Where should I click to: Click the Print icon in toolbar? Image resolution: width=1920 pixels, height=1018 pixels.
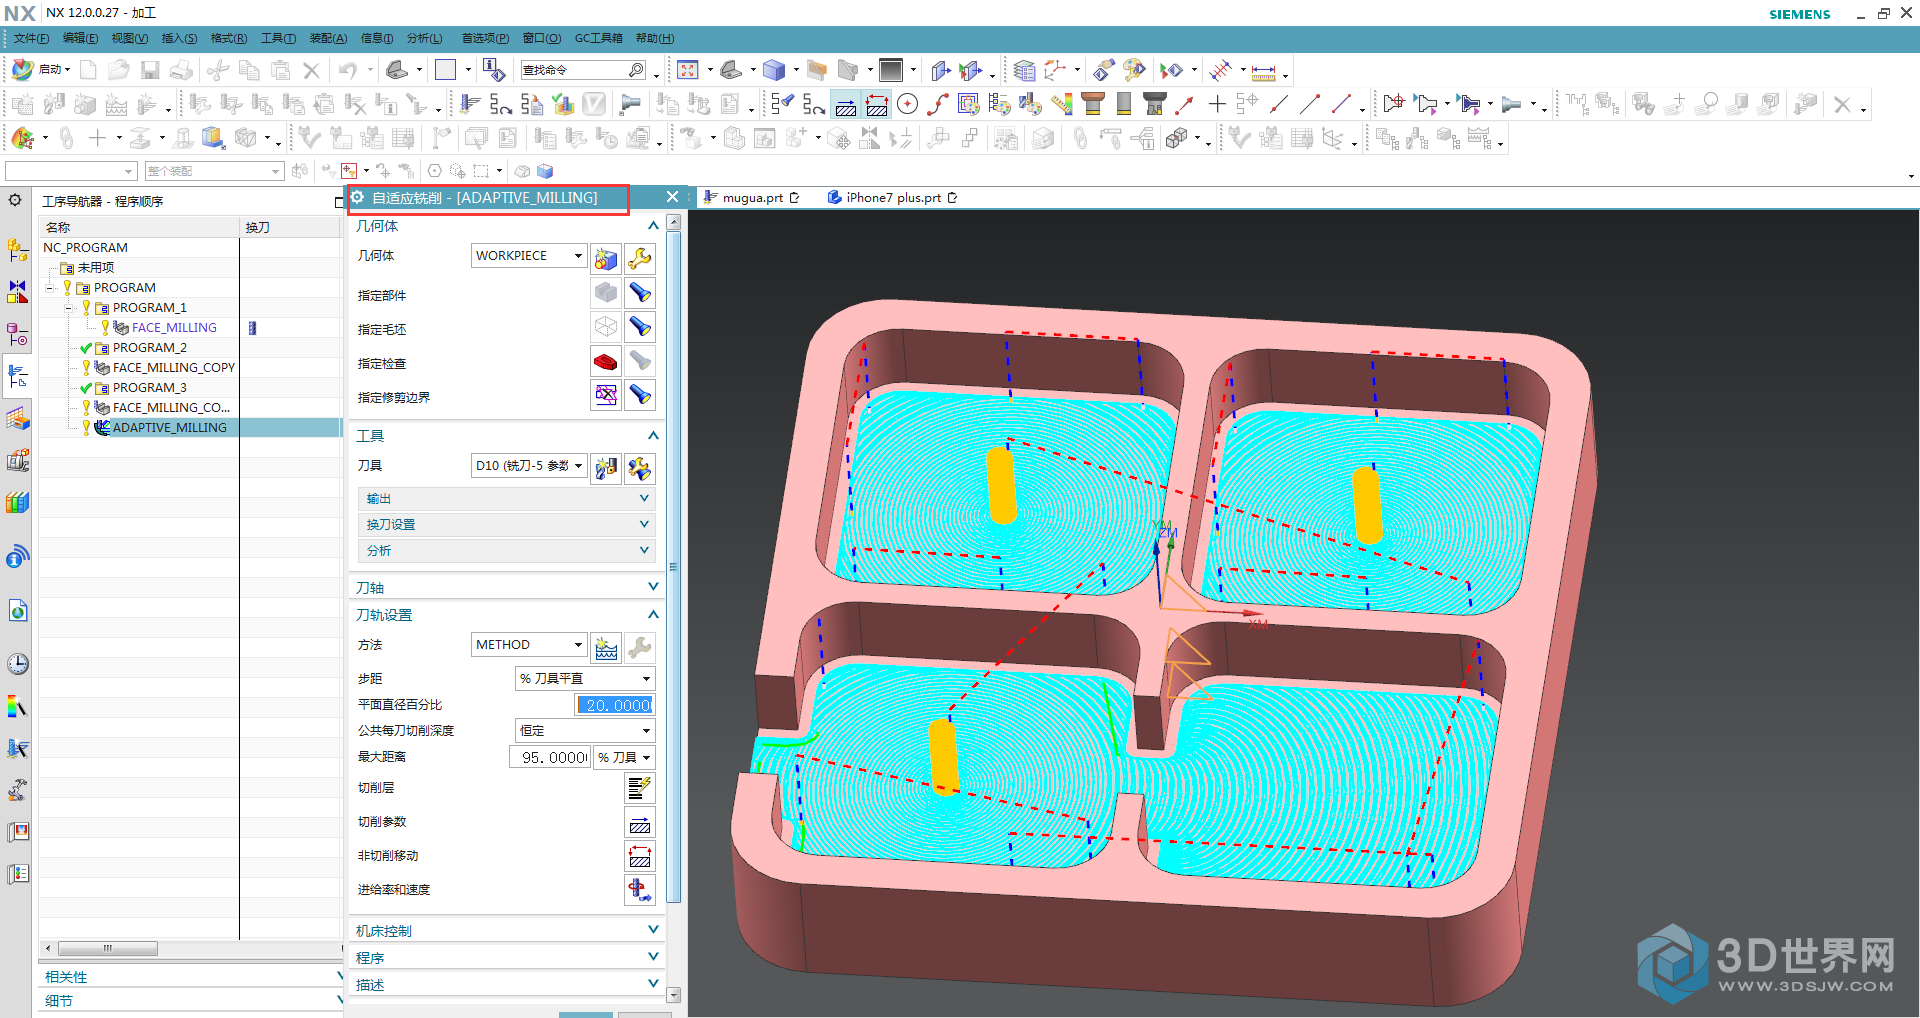click(x=181, y=70)
